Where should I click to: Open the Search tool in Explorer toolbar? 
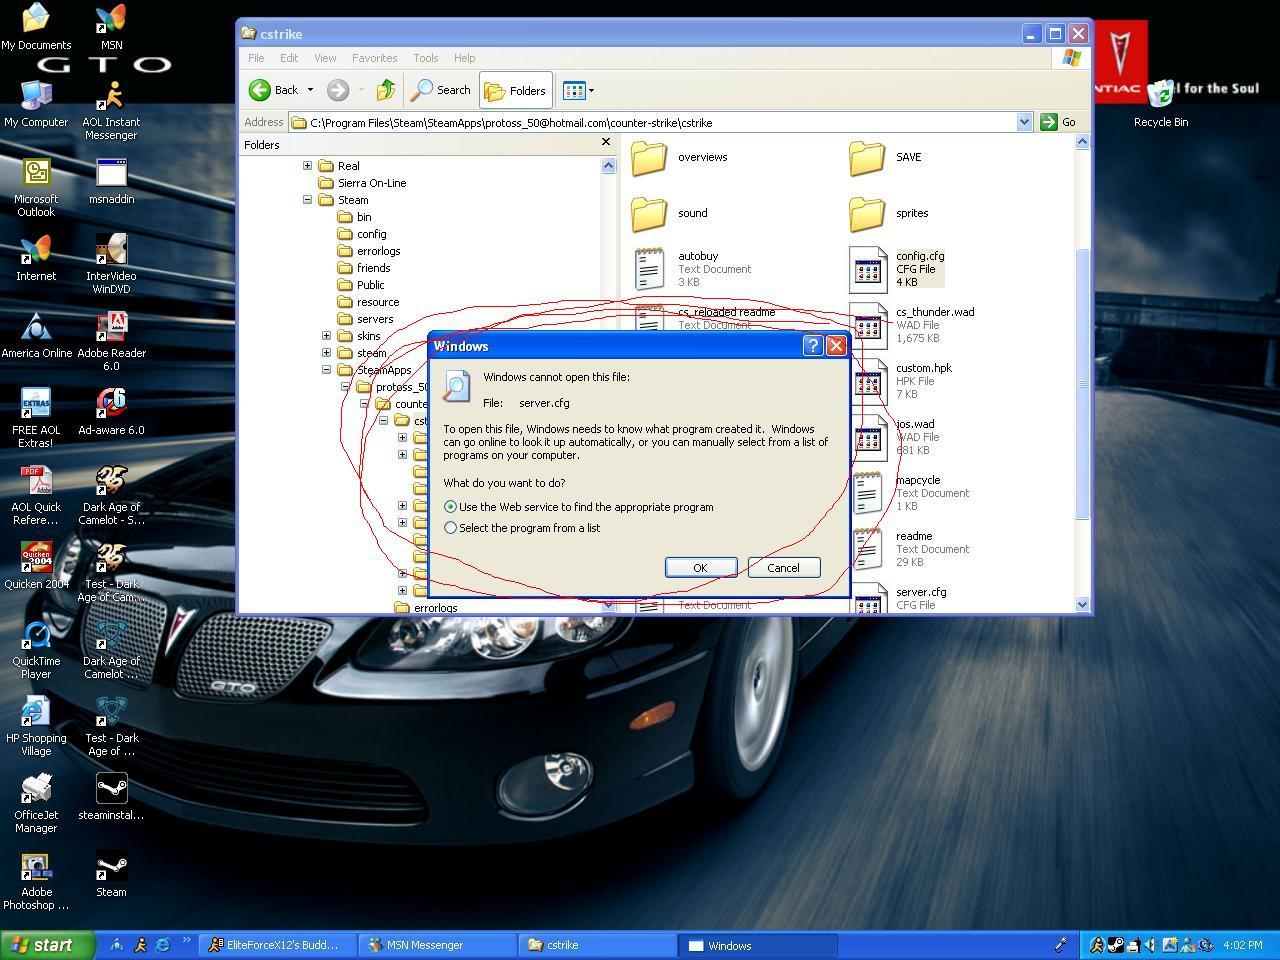click(x=441, y=90)
